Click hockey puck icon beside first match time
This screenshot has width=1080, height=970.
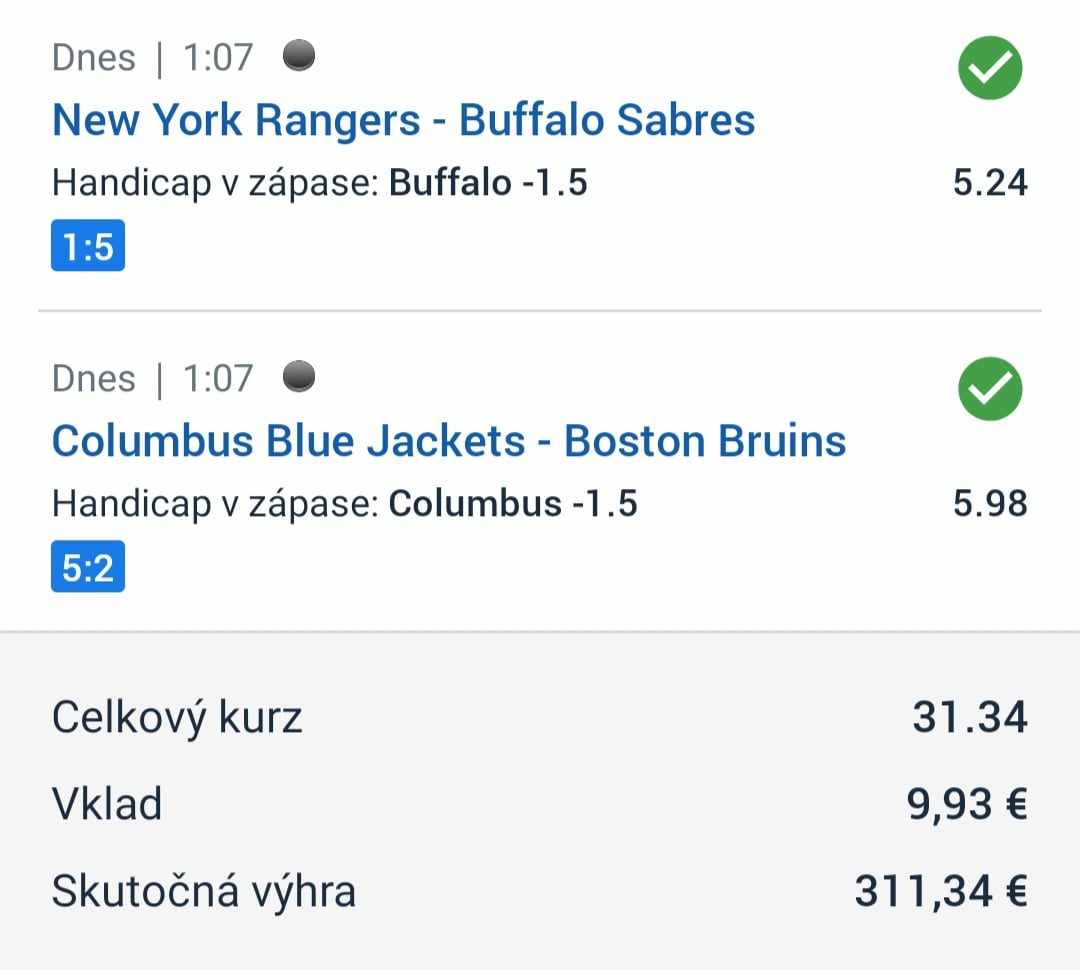click(x=299, y=55)
